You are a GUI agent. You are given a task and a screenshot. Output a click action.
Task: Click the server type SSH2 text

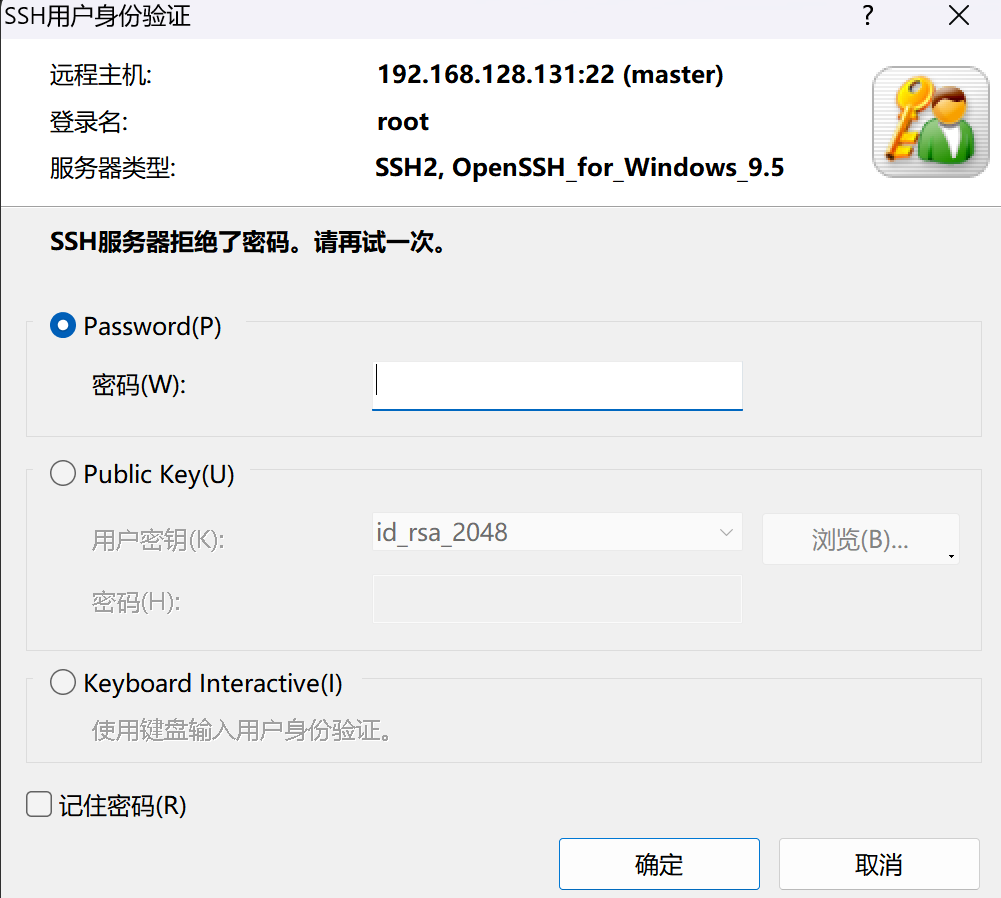(580, 167)
